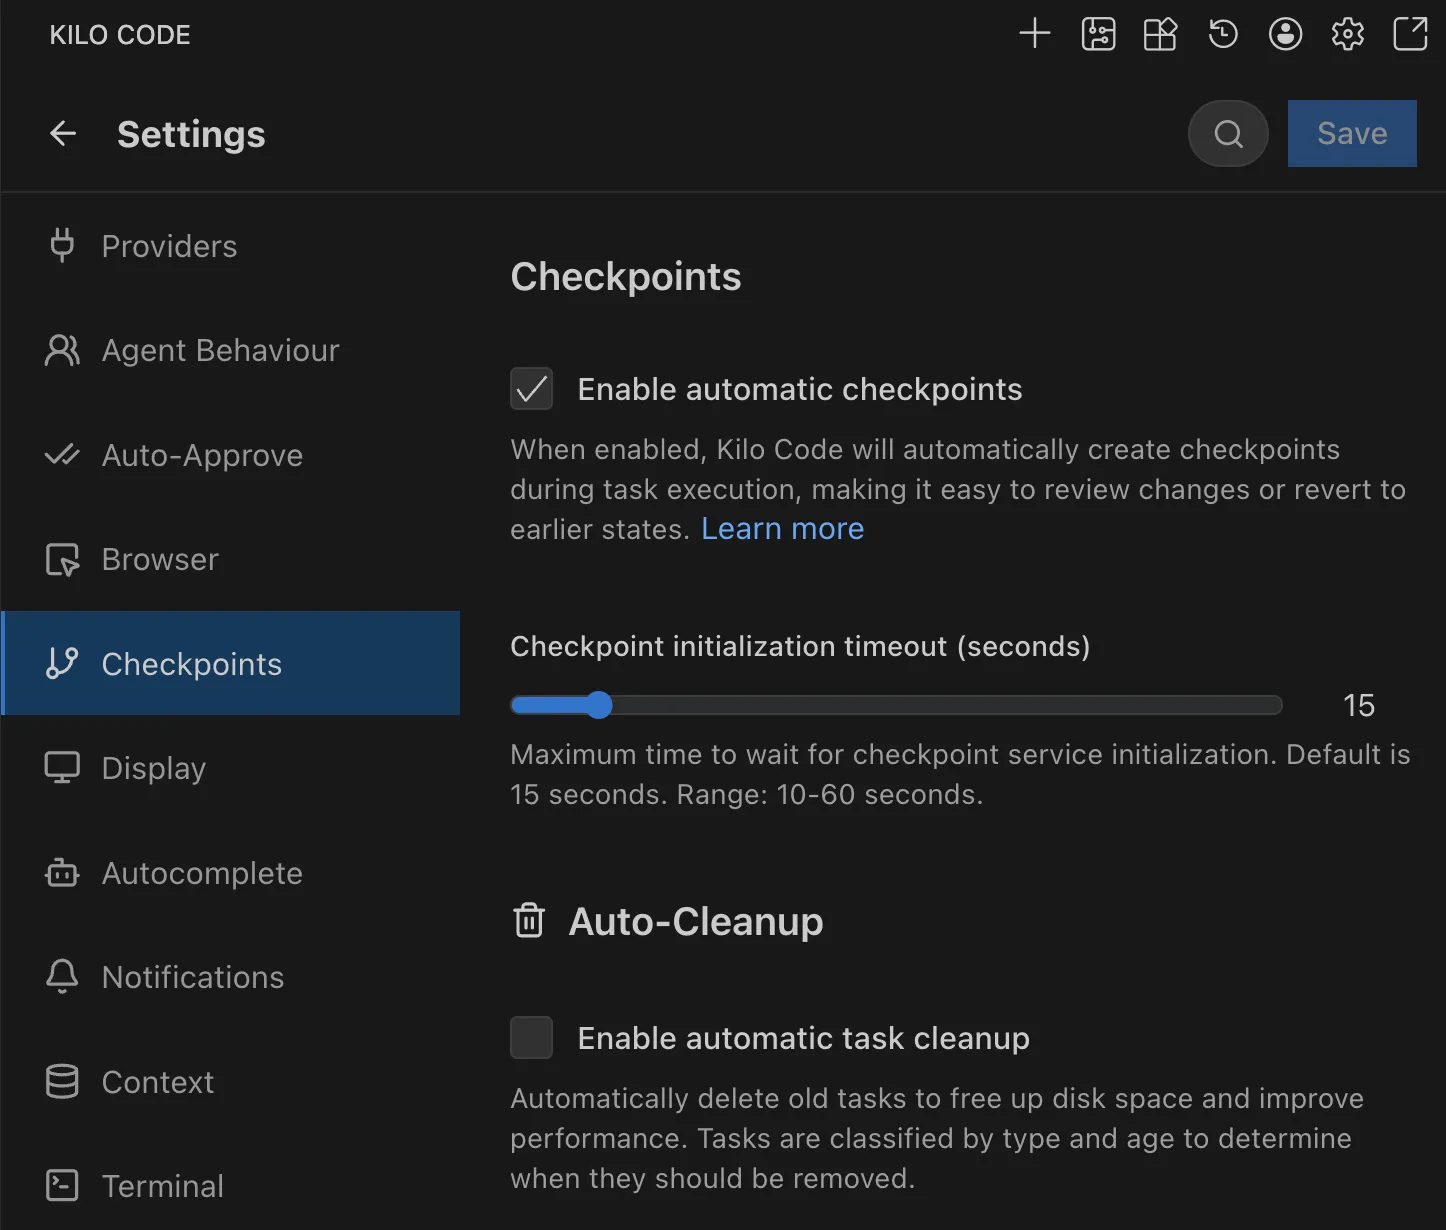
Task: Click the Context database icon
Action: tap(62, 1081)
